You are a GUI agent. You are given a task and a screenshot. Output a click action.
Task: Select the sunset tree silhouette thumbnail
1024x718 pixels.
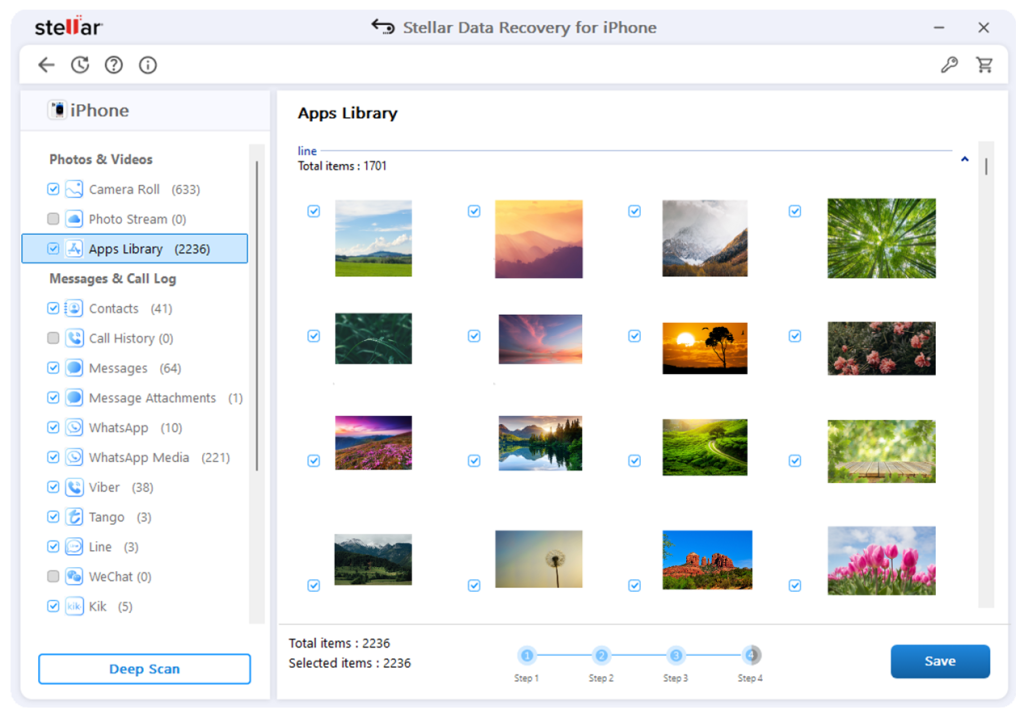click(x=704, y=347)
